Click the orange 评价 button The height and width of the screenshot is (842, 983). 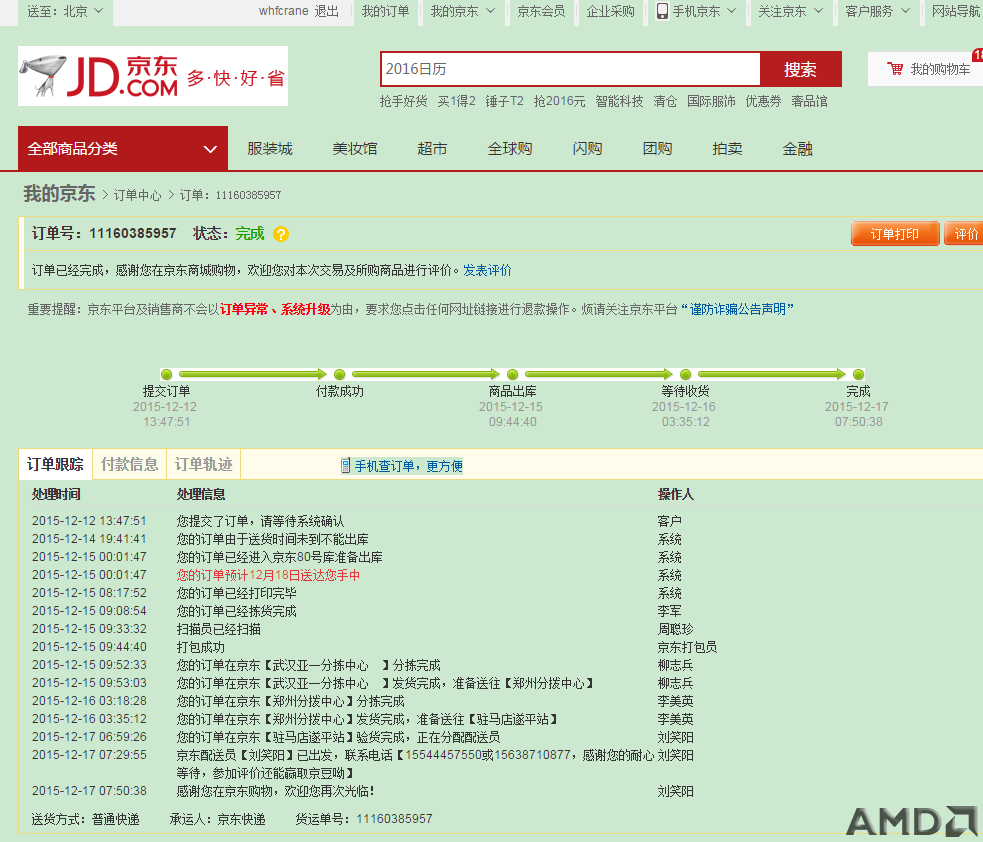(x=964, y=234)
